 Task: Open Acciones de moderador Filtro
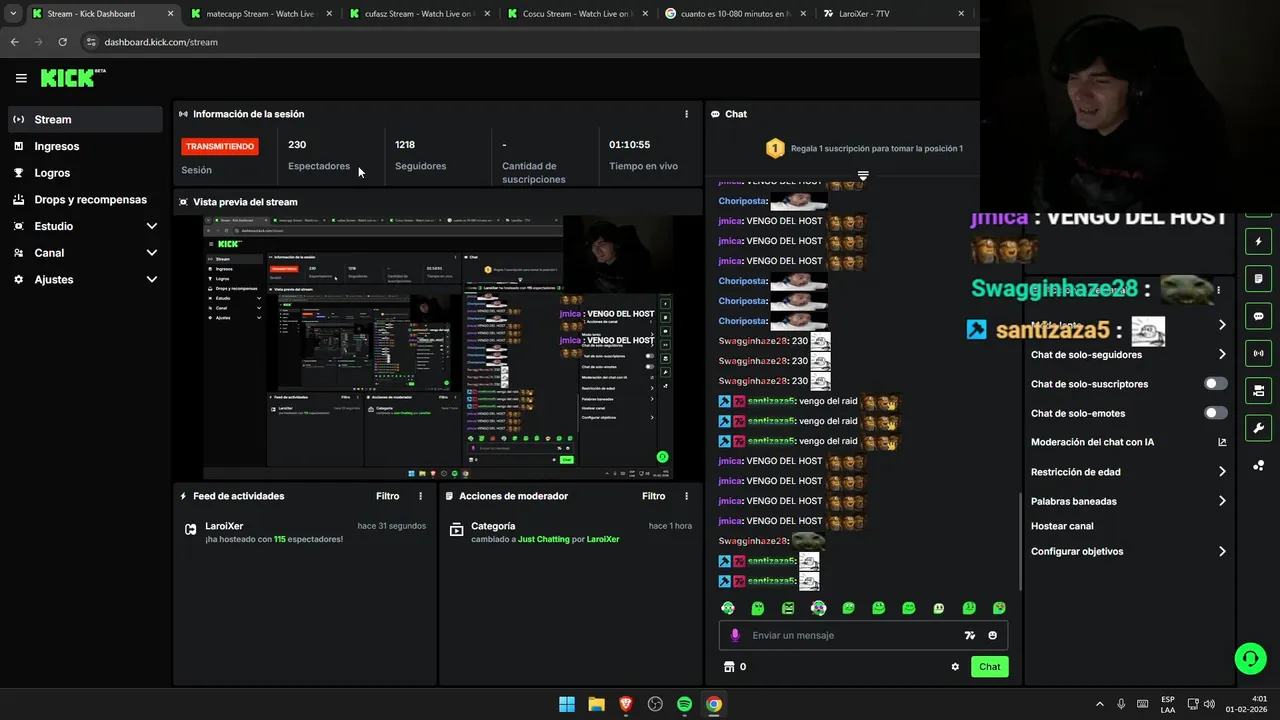653,496
